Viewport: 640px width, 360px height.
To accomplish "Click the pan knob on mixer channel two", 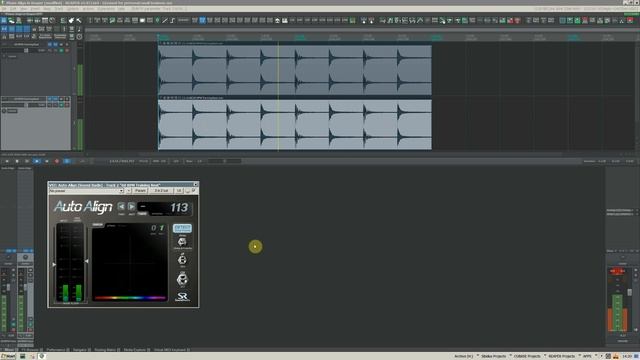I will [25, 257].
